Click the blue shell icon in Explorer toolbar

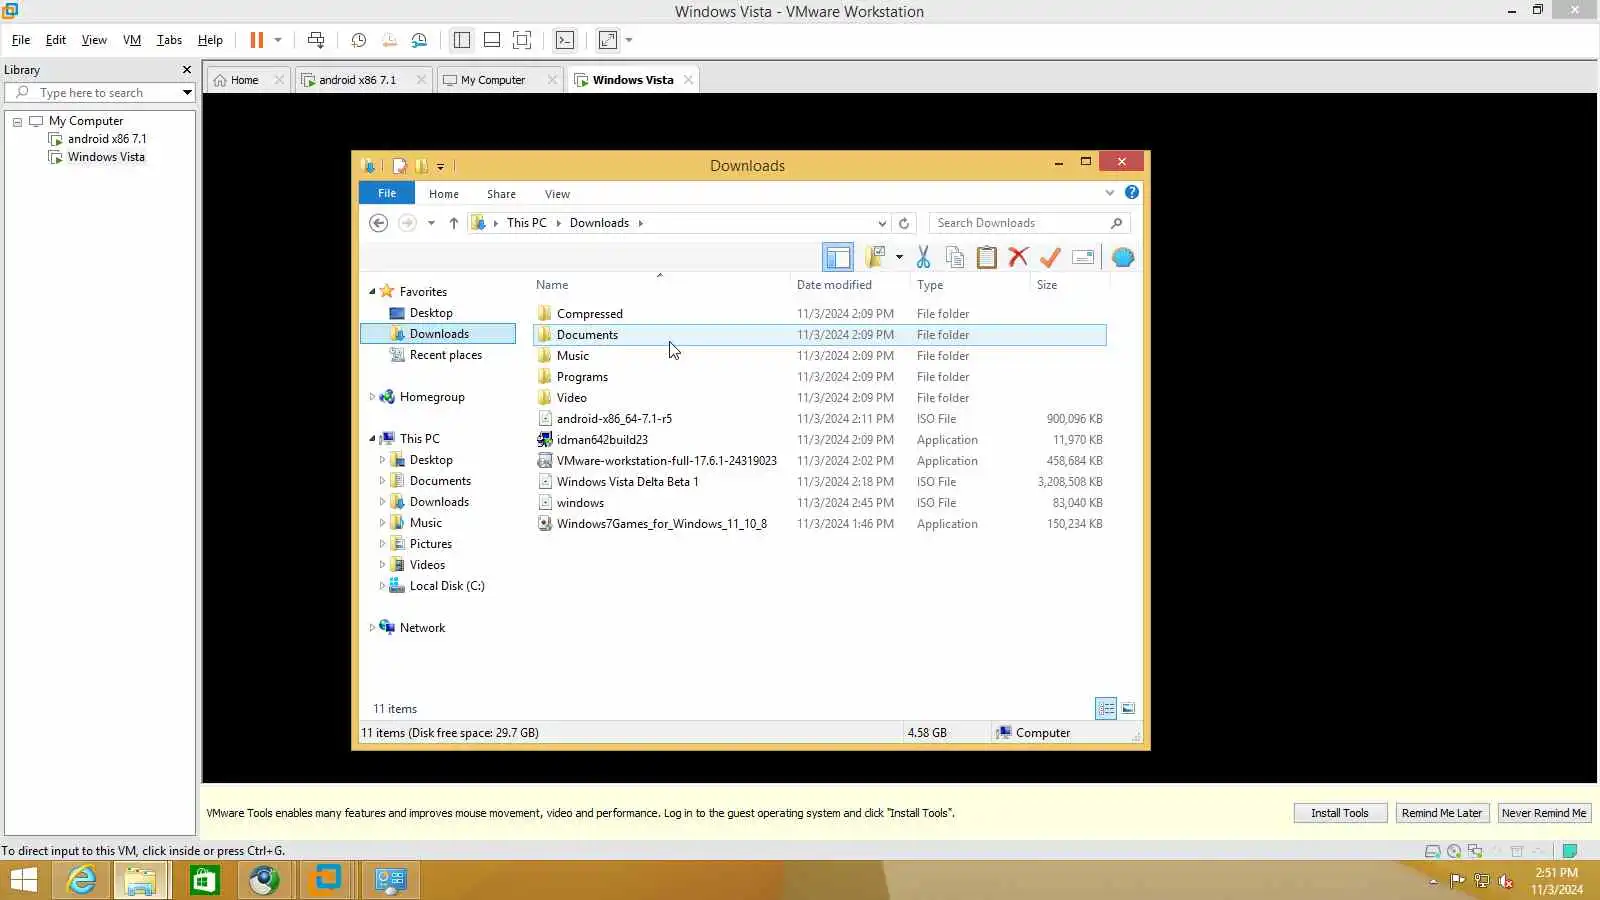coord(1123,257)
